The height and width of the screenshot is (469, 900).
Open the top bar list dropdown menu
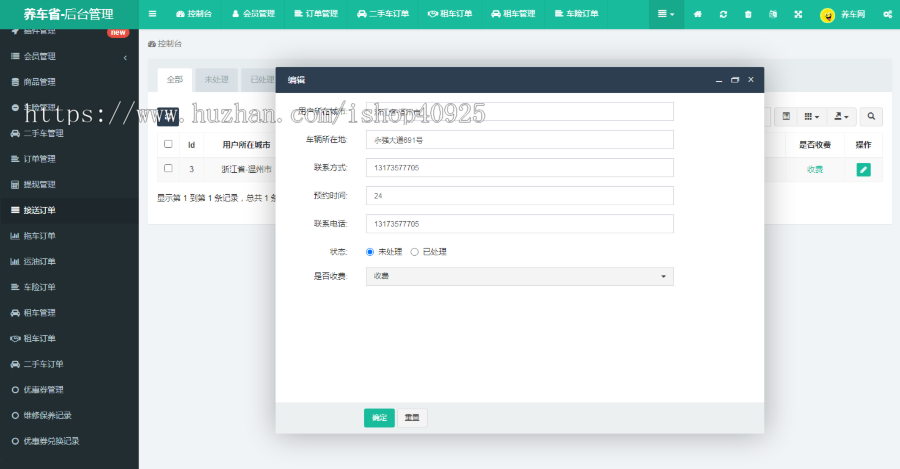click(x=666, y=14)
